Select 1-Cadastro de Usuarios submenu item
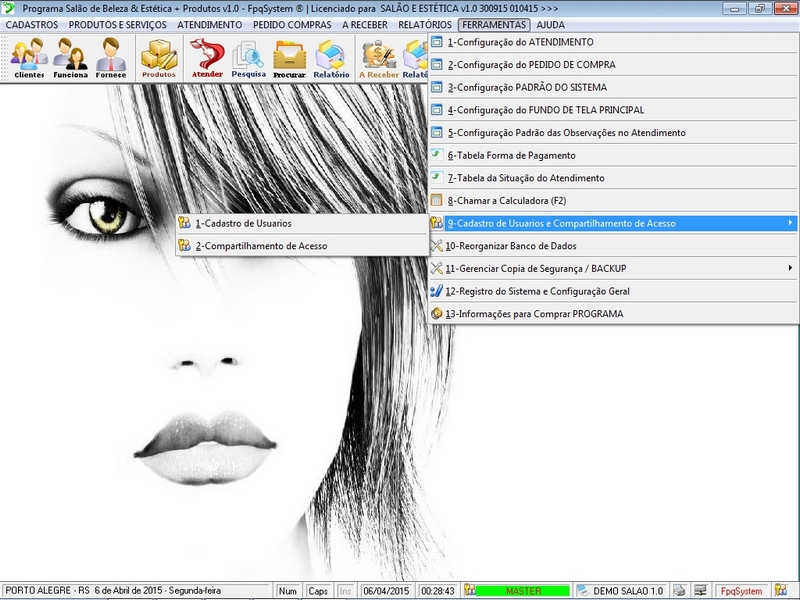800x600 pixels. pos(302,223)
